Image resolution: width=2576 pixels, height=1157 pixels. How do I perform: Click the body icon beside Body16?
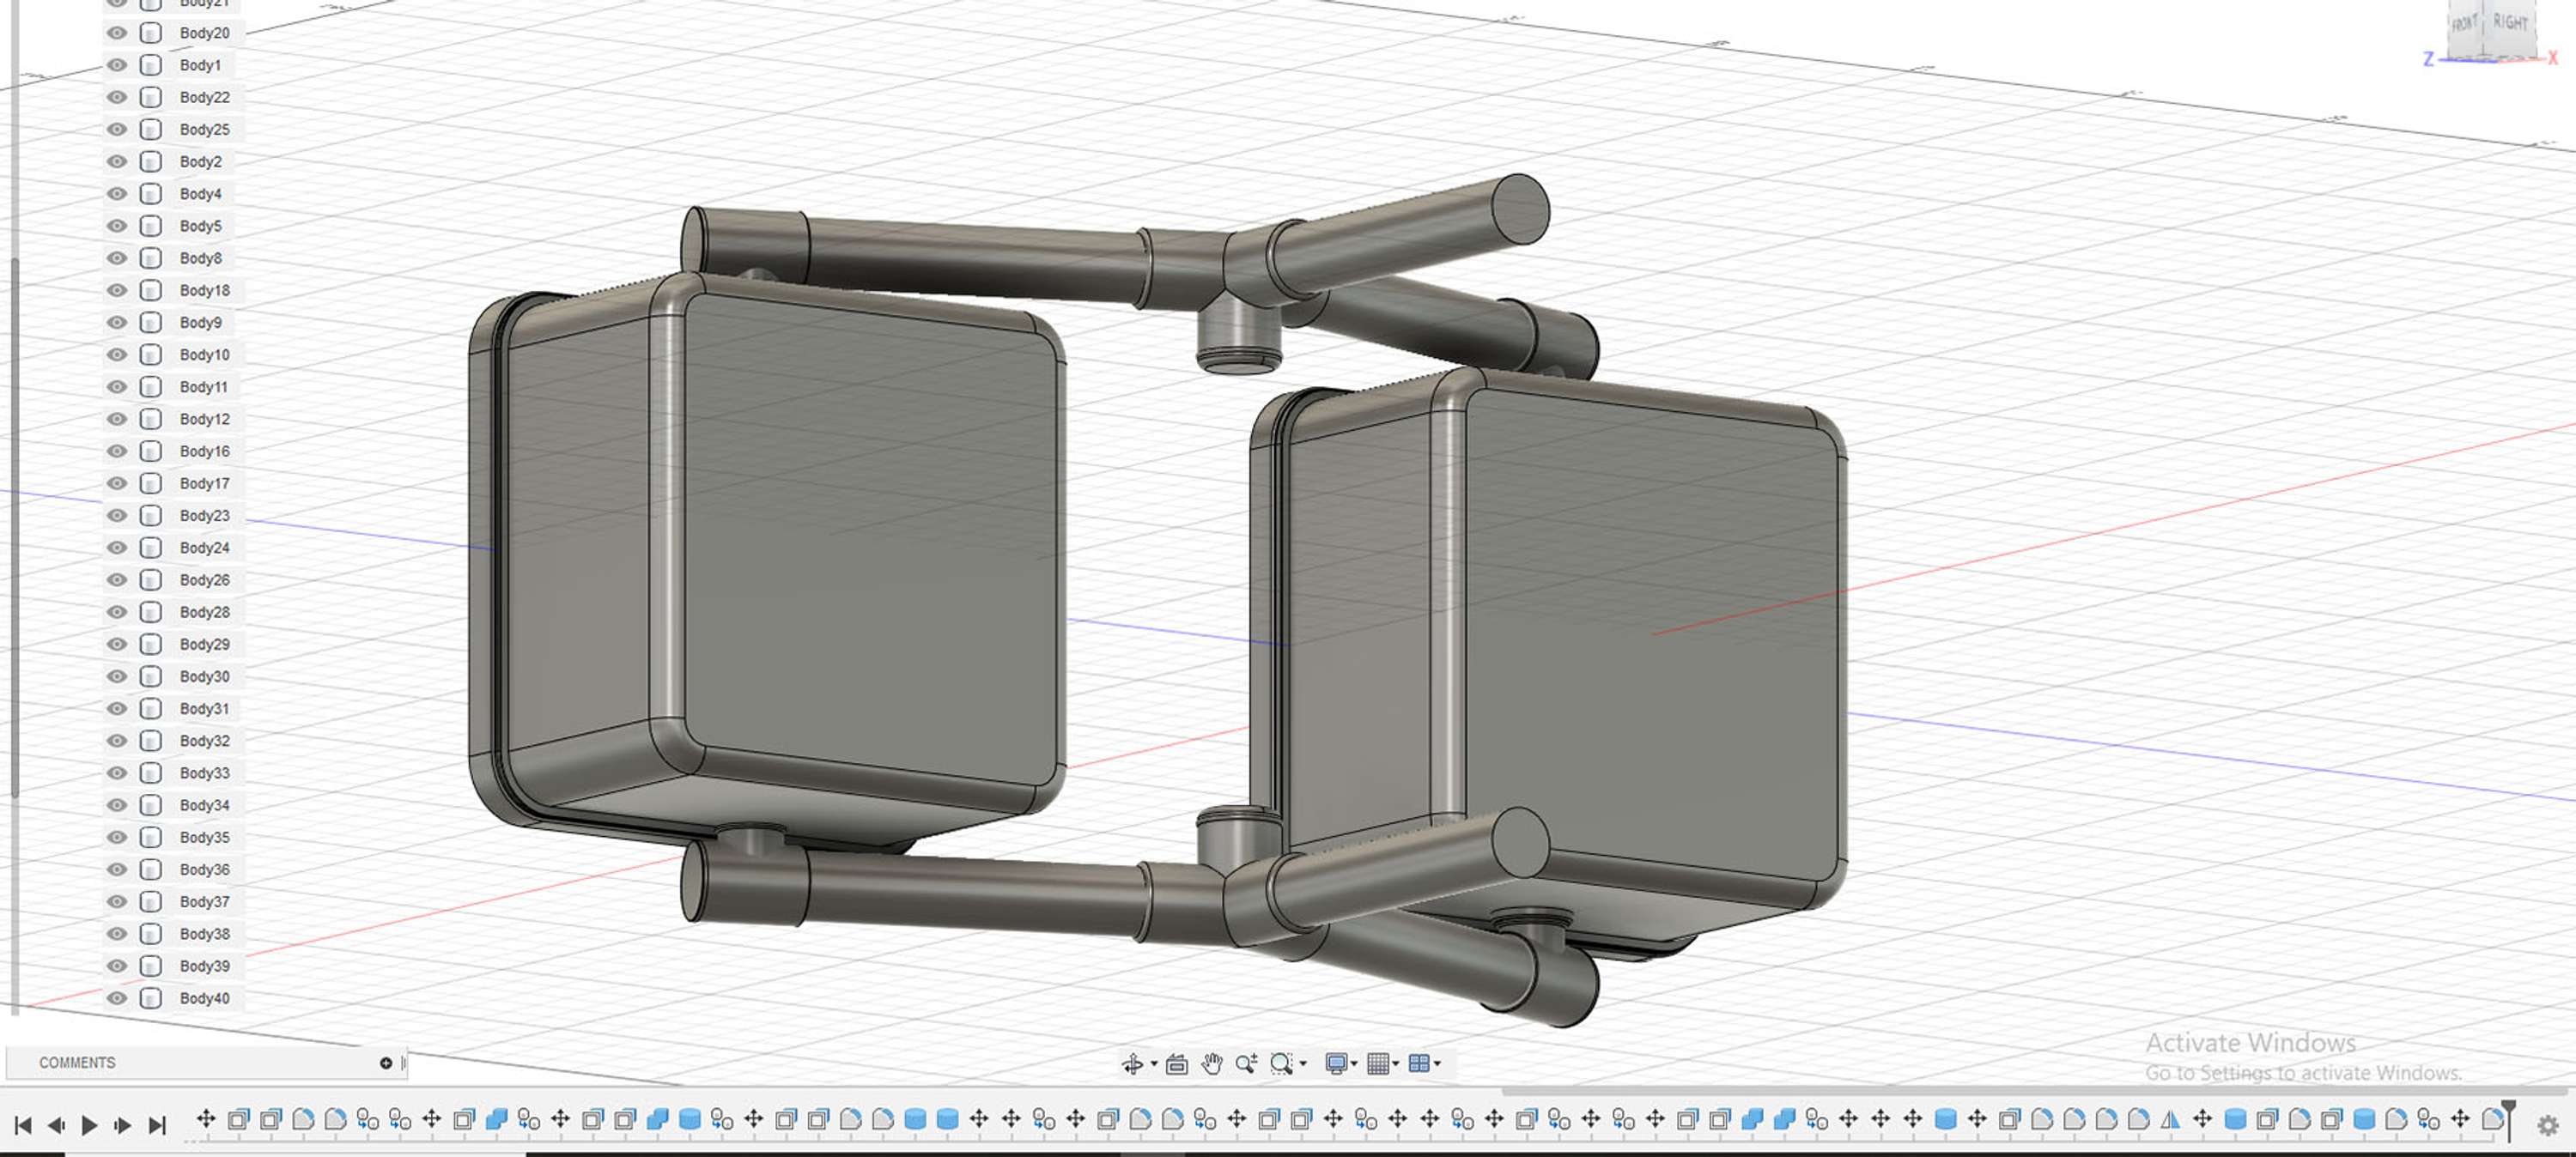point(150,451)
